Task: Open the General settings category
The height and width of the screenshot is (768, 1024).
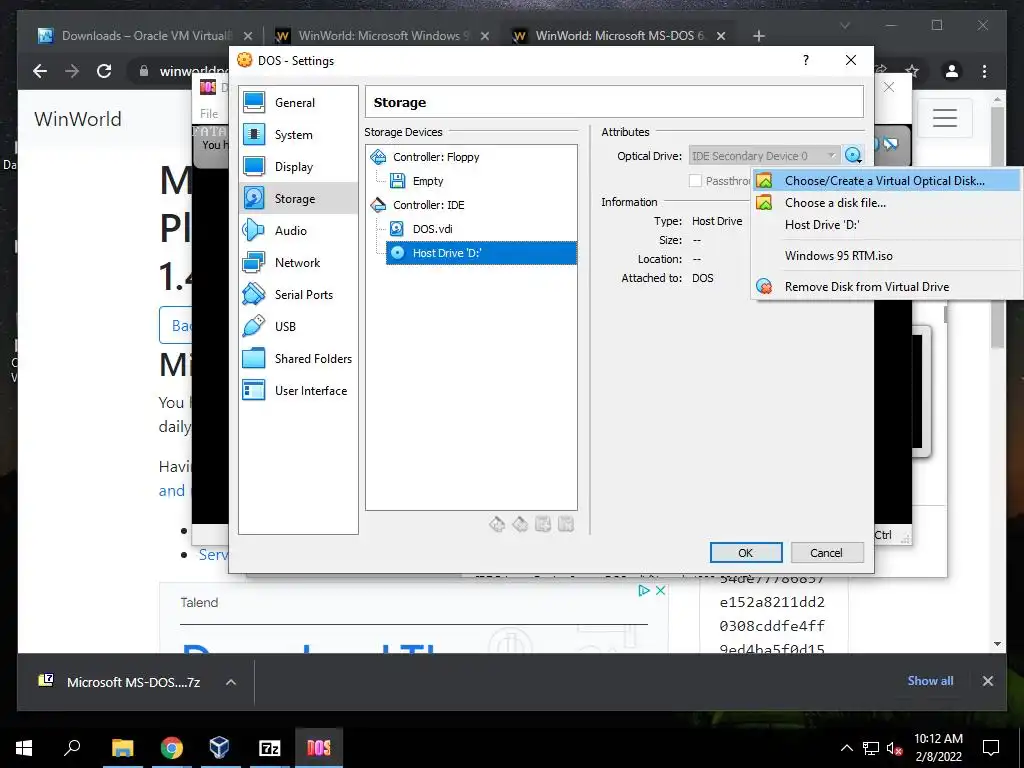Action: (x=298, y=103)
